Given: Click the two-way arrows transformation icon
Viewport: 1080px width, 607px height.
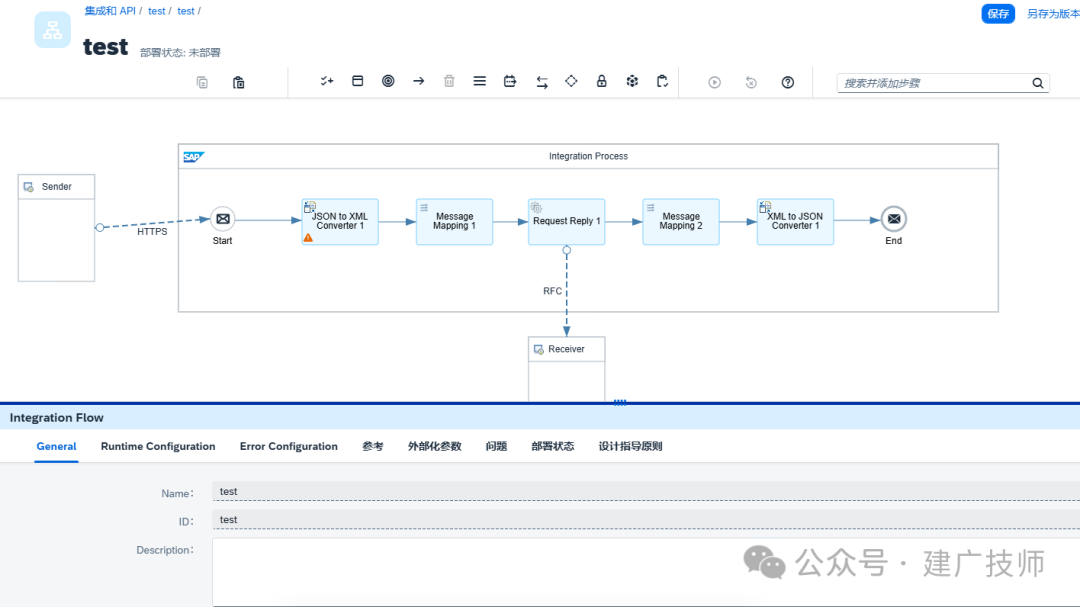Looking at the screenshot, I should click(542, 82).
